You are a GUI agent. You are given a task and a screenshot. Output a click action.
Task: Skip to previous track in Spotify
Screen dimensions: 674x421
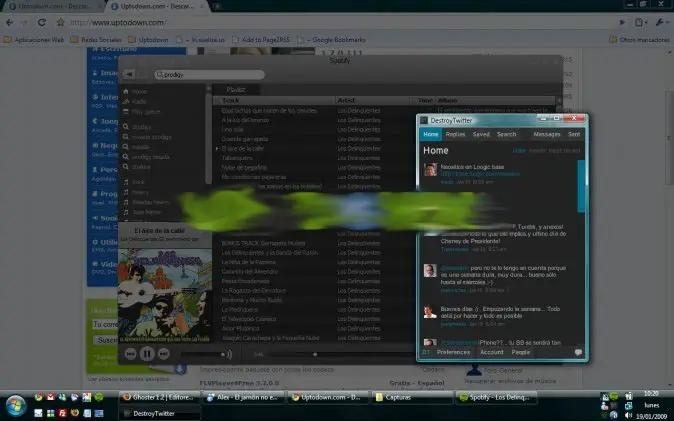pos(131,354)
